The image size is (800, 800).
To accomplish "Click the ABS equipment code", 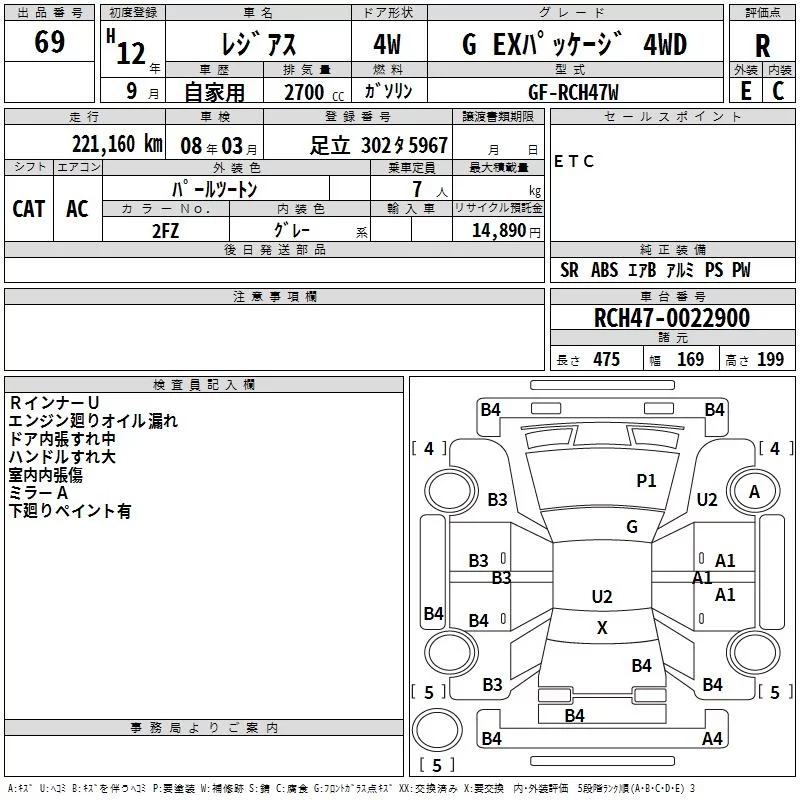I will tap(604, 269).
